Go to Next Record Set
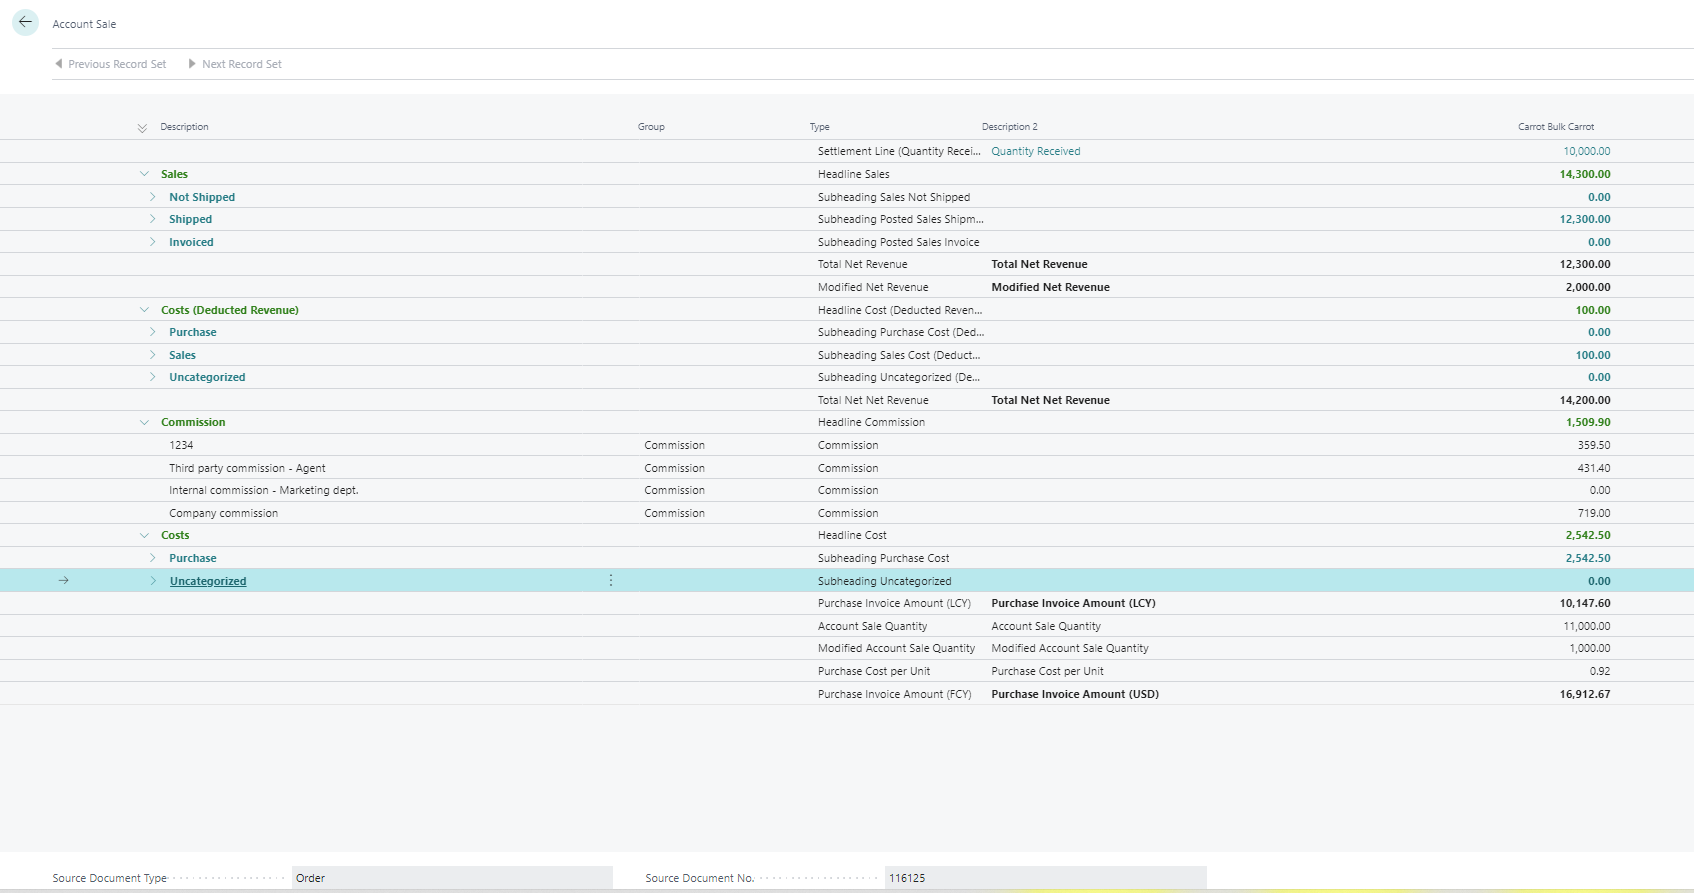This screenshot has width=1694, height=893. [x=235, y=64]
